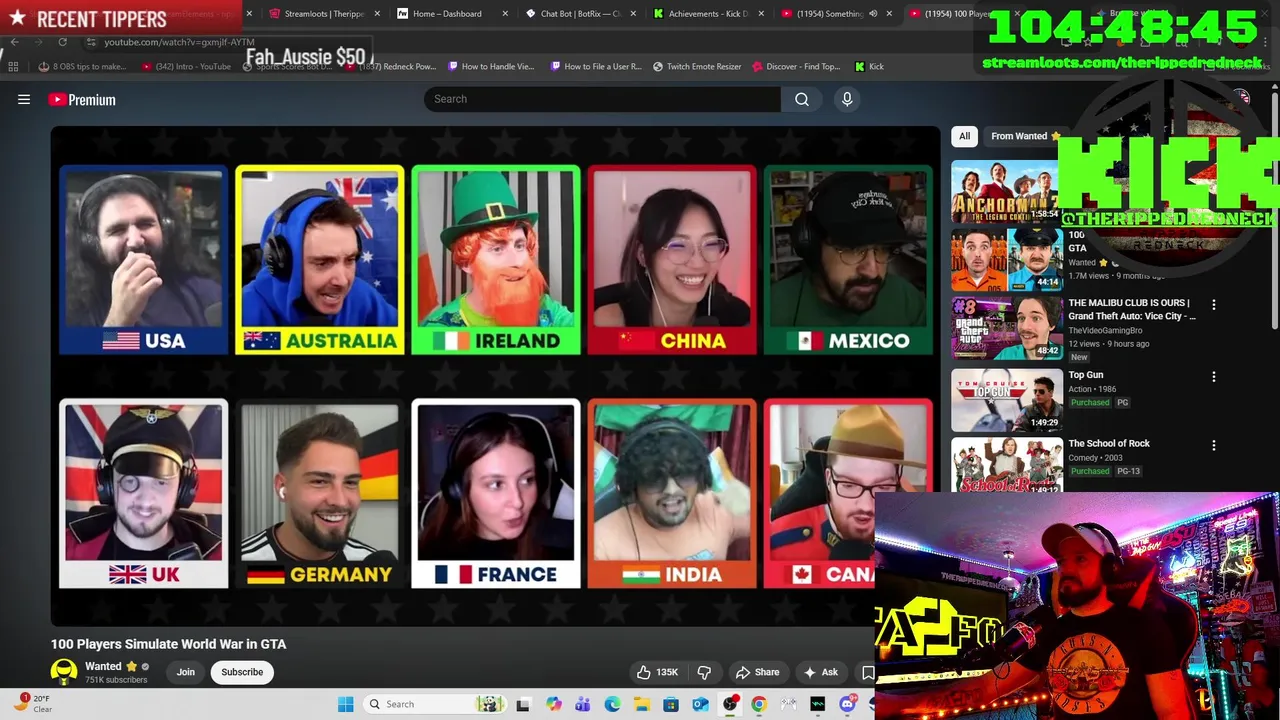This screenshot has height=720, width=1280.
Task: Click the browser address bar URL
Action: (x=179, y=42)
